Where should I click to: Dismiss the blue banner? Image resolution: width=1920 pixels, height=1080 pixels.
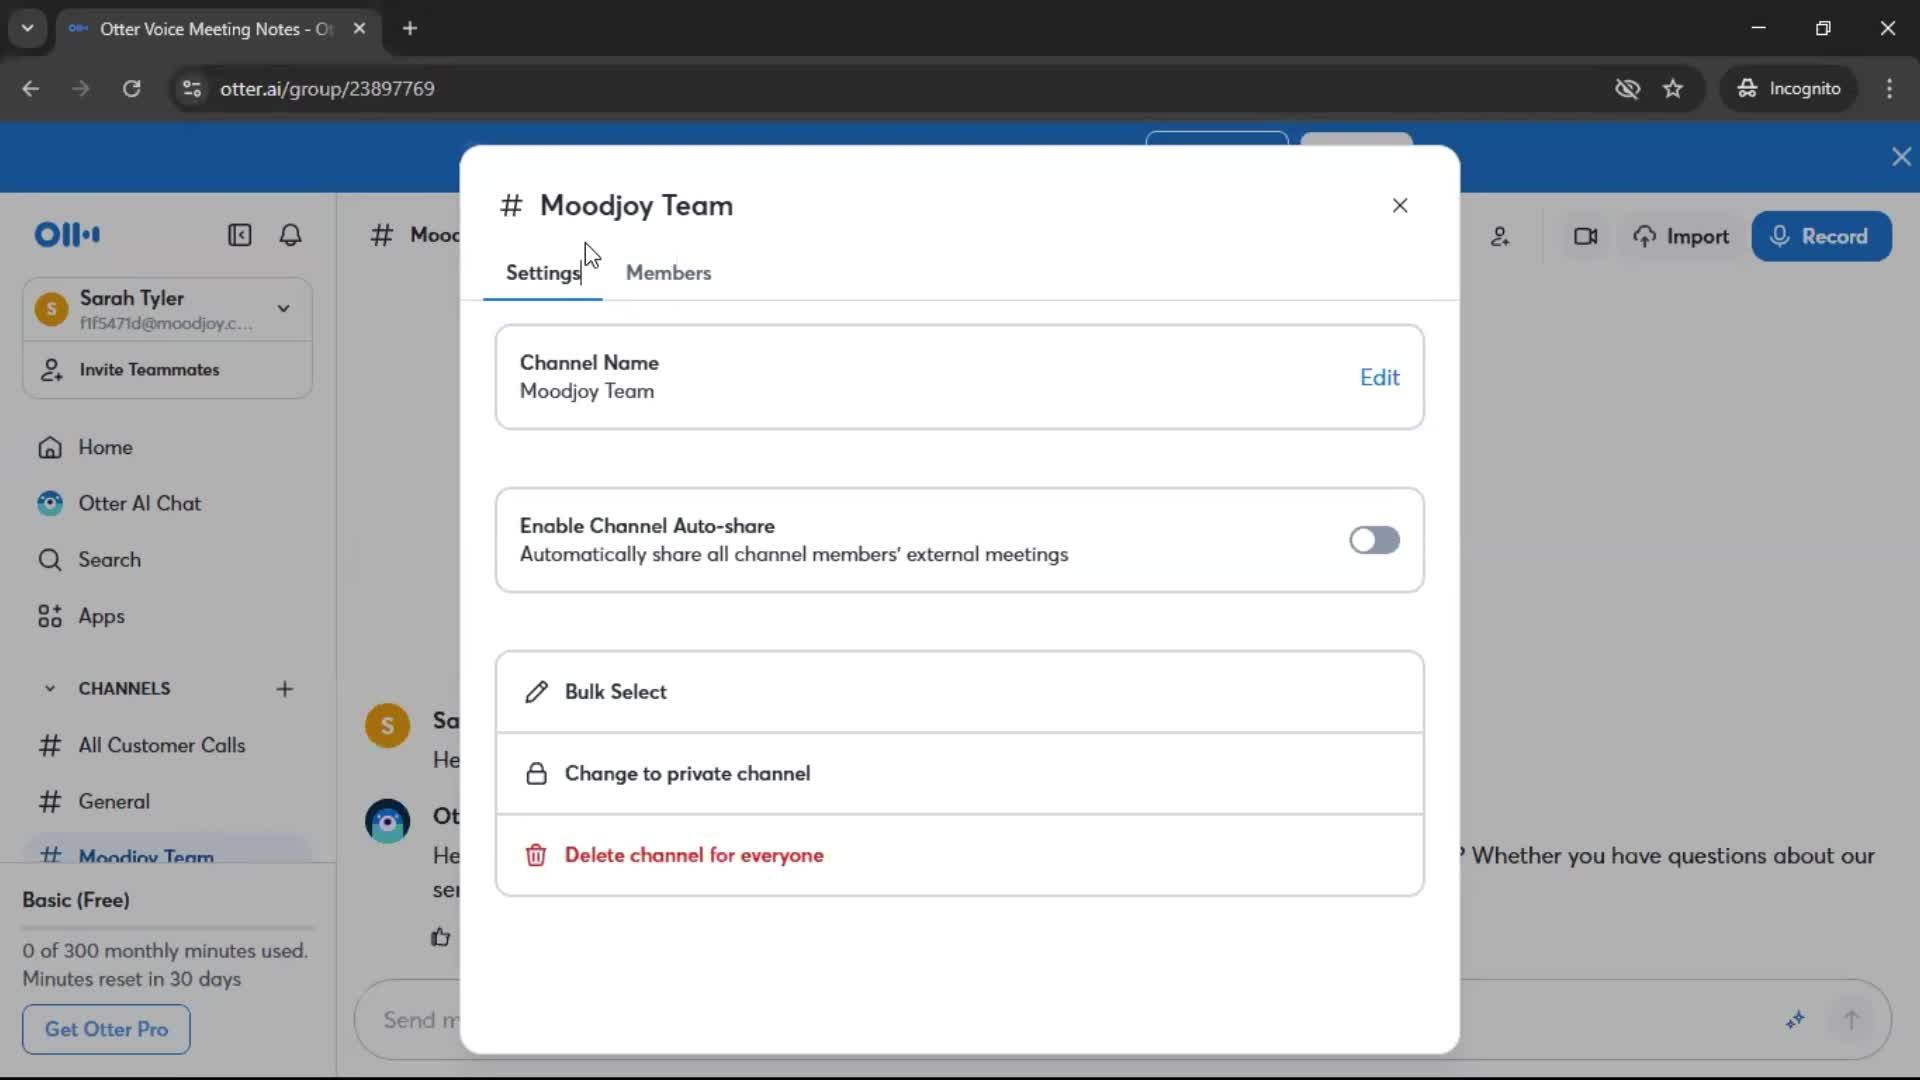[1901, 157]
